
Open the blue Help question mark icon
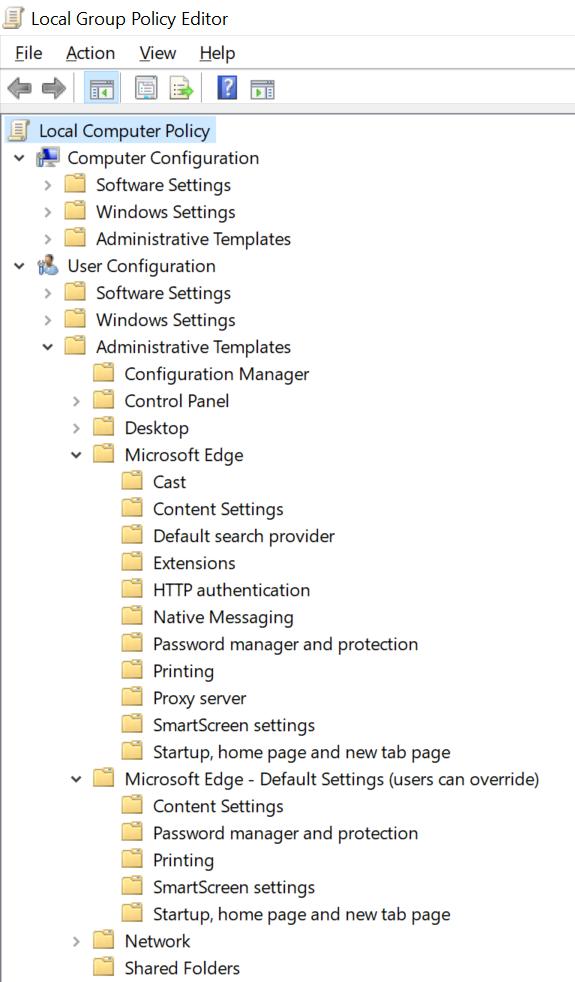(x=227, y=88)
